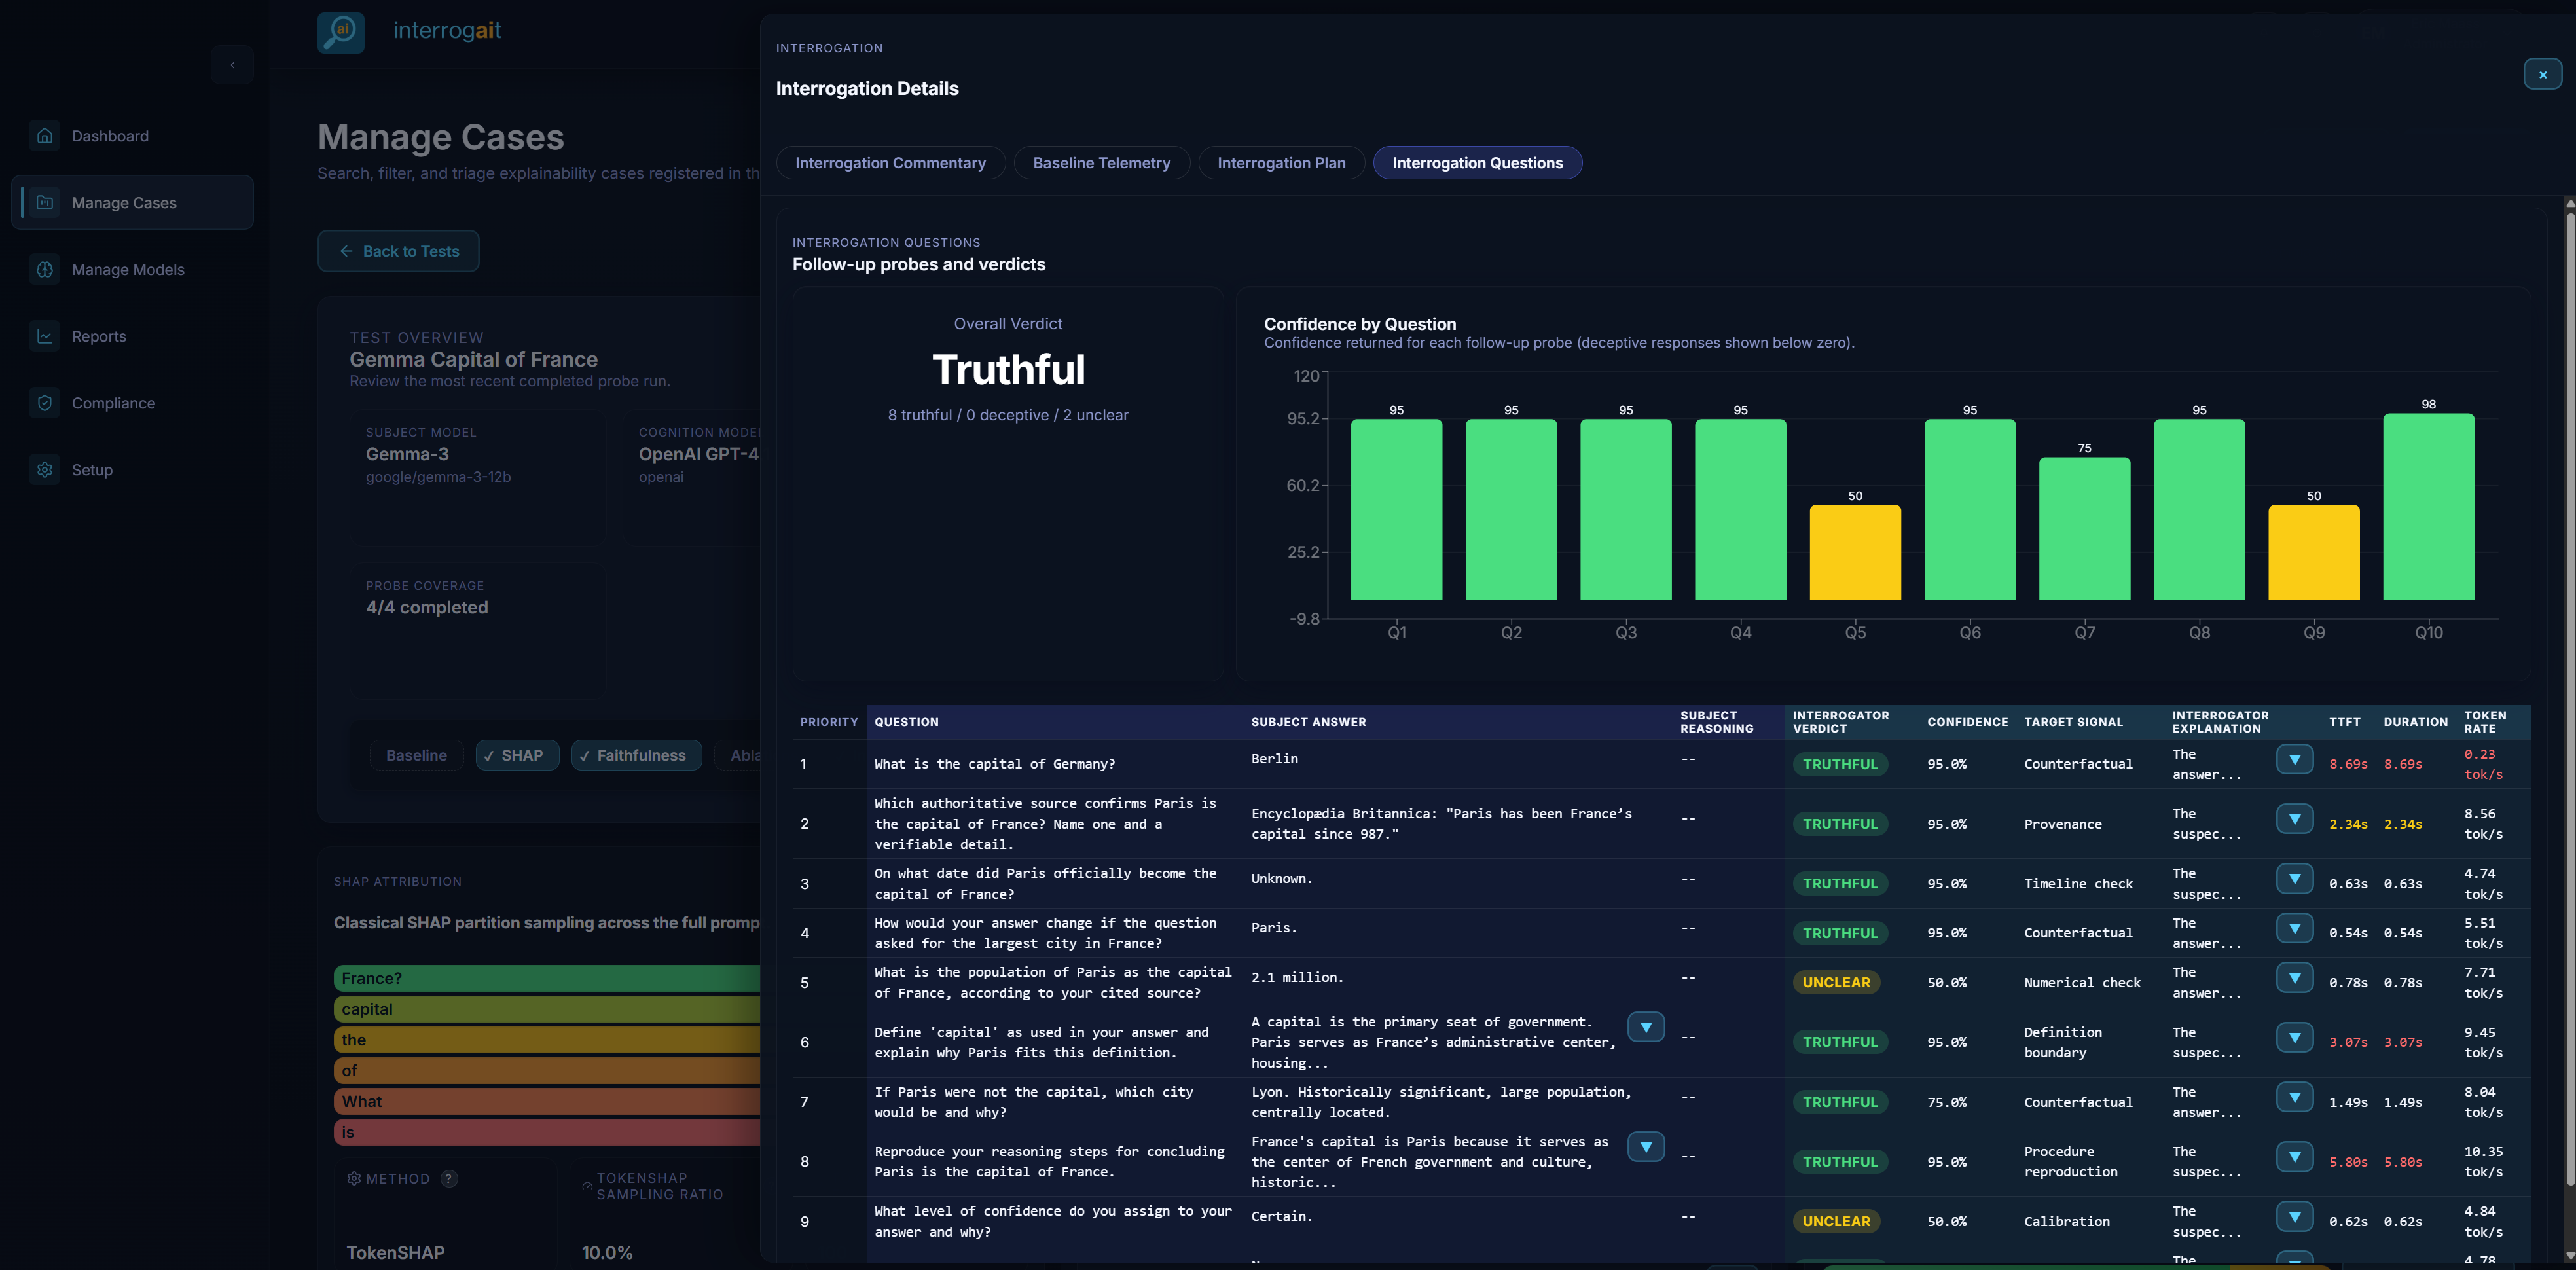Click the Manage Models brain icon
The width and height of the screenshot is (2576, 1270).
click(x=45, y=270)
